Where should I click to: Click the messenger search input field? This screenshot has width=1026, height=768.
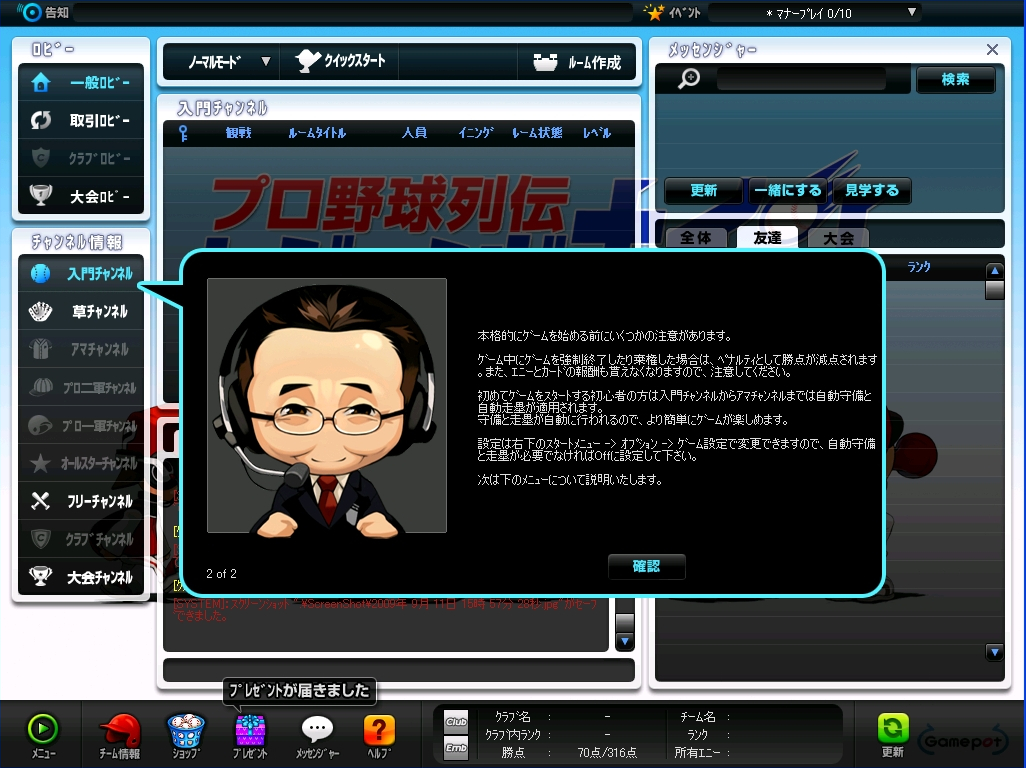point(801,79)
